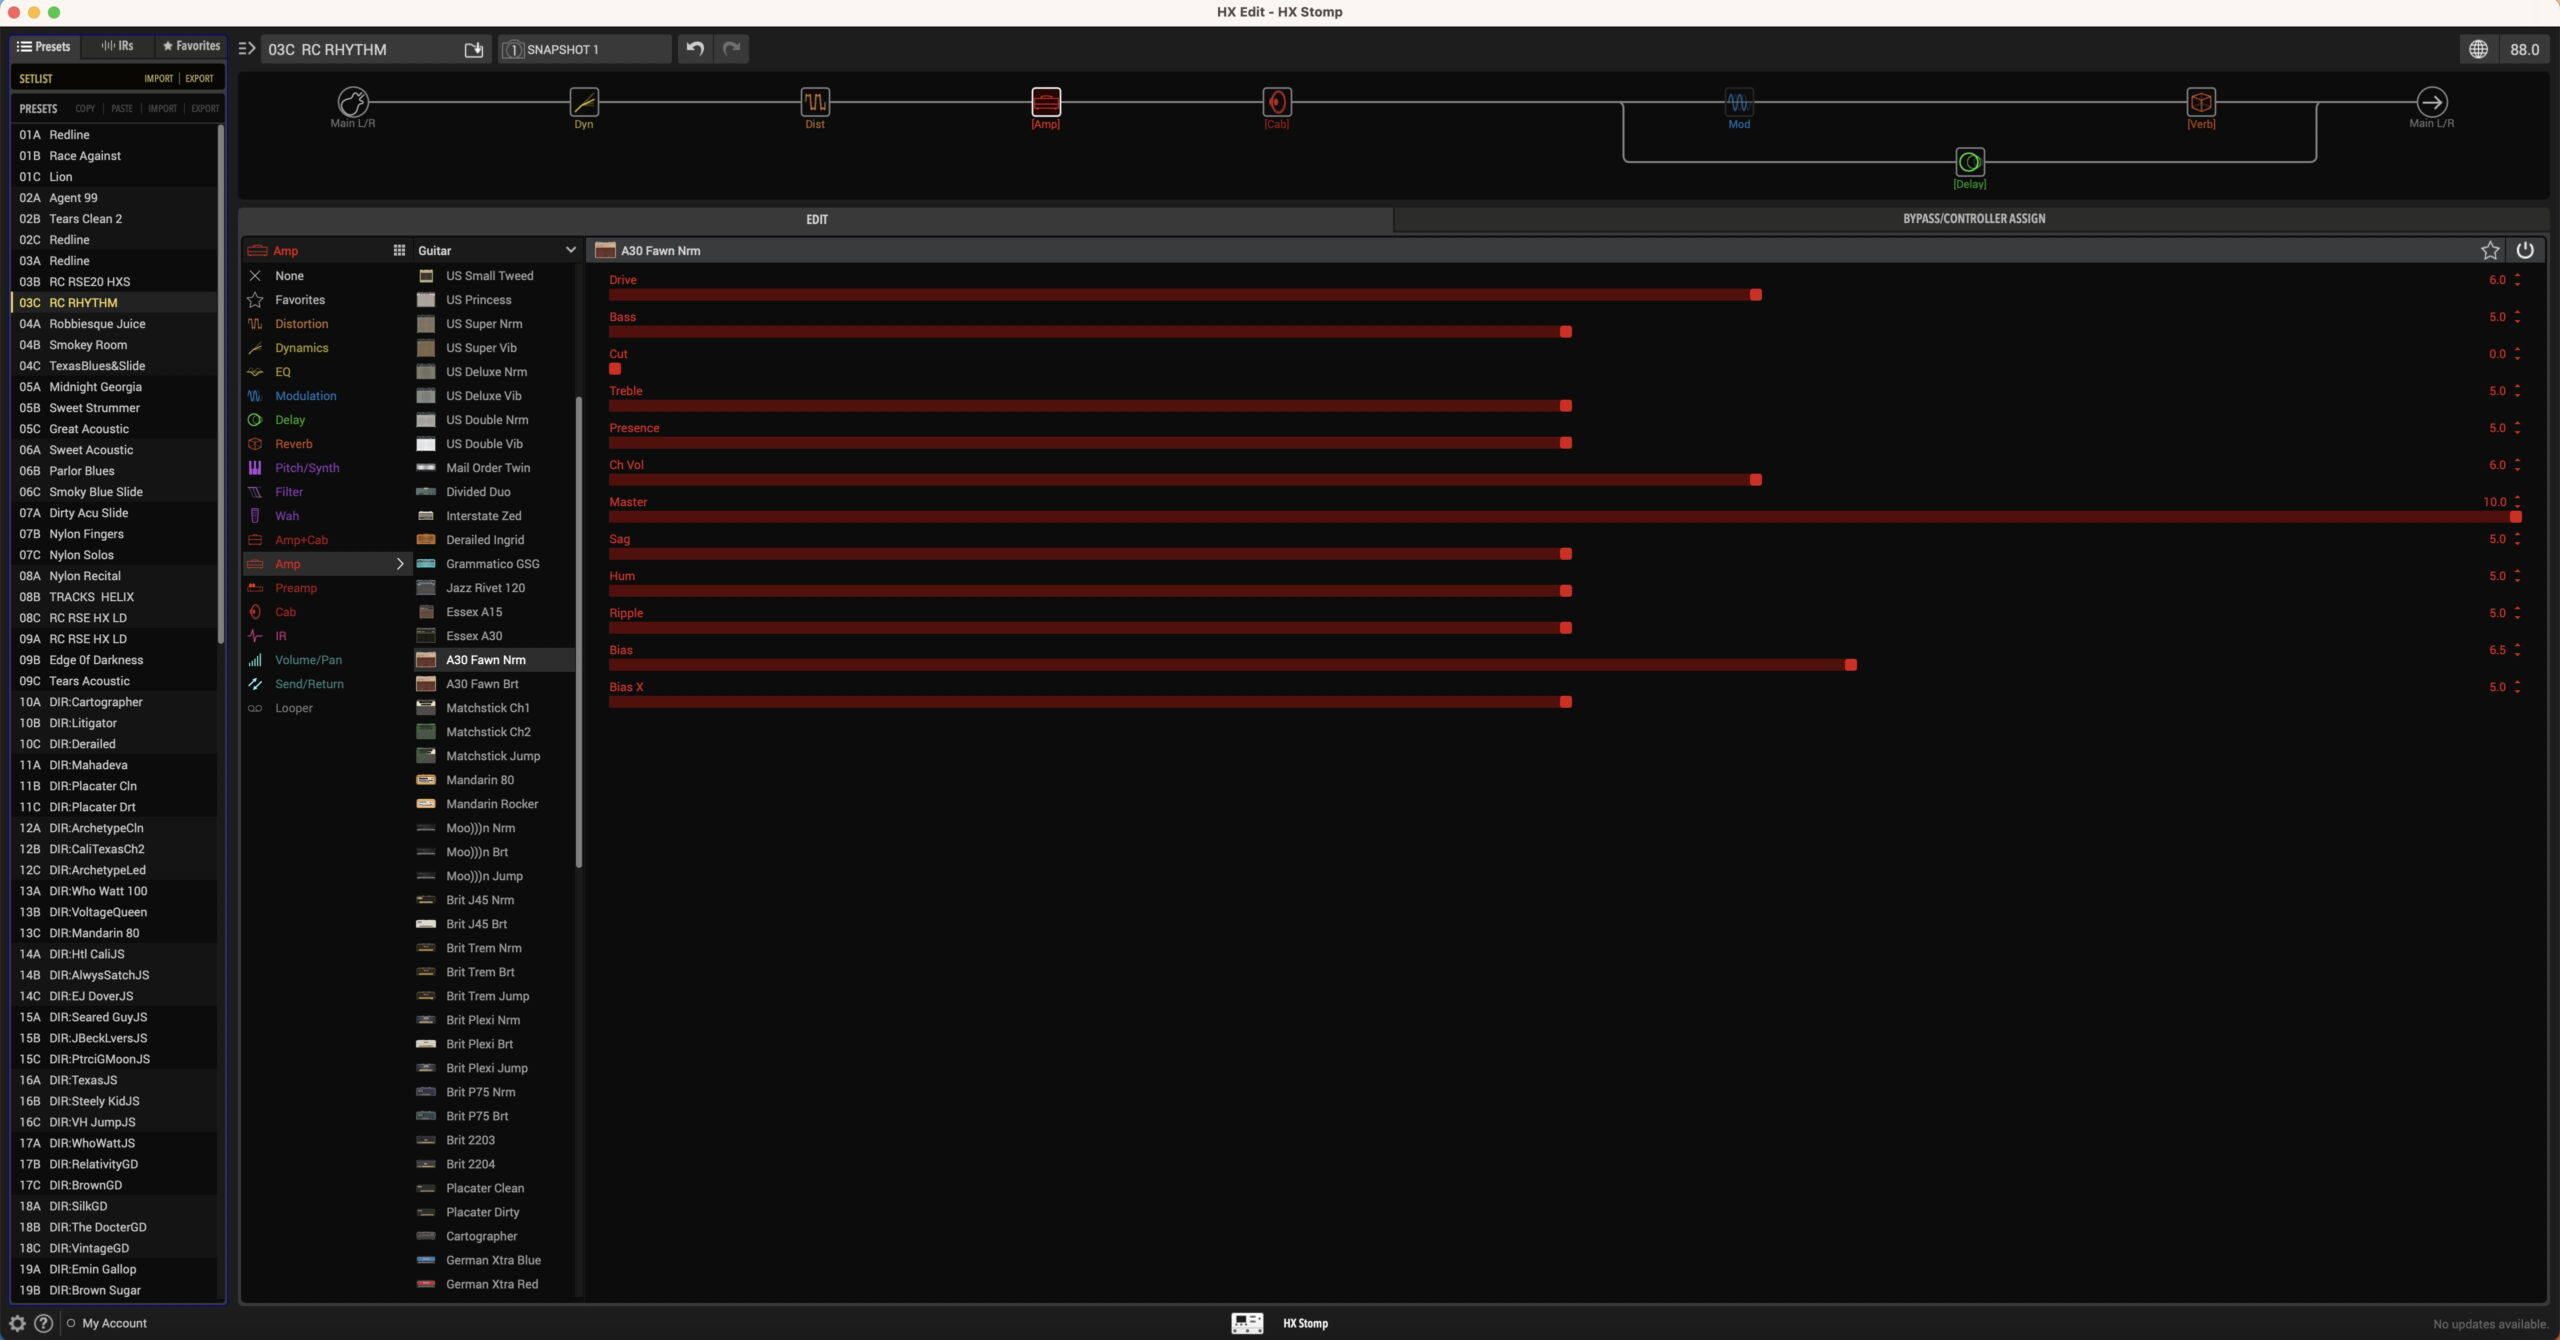Click the globe icon near tempo
The image size is (2560, 1340).
tap(2478, 49)
